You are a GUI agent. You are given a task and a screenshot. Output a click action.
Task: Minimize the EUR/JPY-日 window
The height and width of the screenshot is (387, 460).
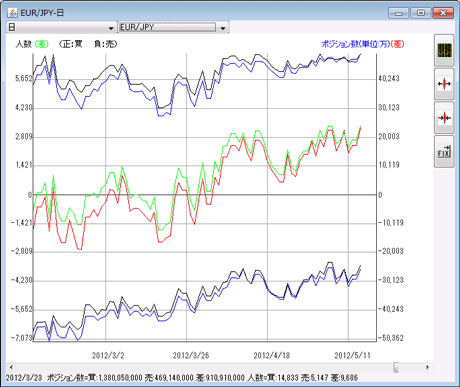pos(399,13)
